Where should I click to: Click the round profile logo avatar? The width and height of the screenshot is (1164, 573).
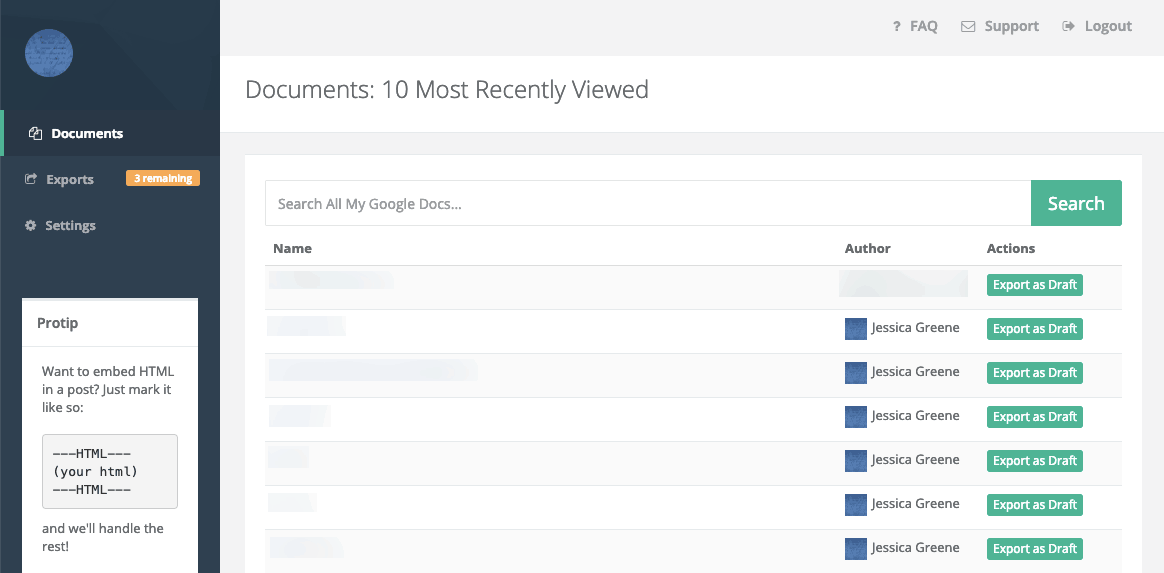(x=49, y=53)
